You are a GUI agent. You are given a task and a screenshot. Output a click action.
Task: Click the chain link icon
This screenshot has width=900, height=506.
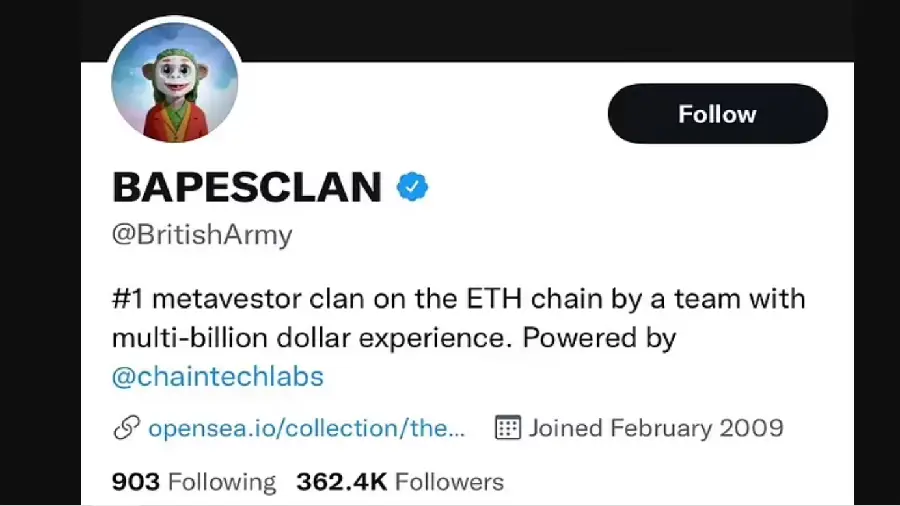(x=126, y=429)
